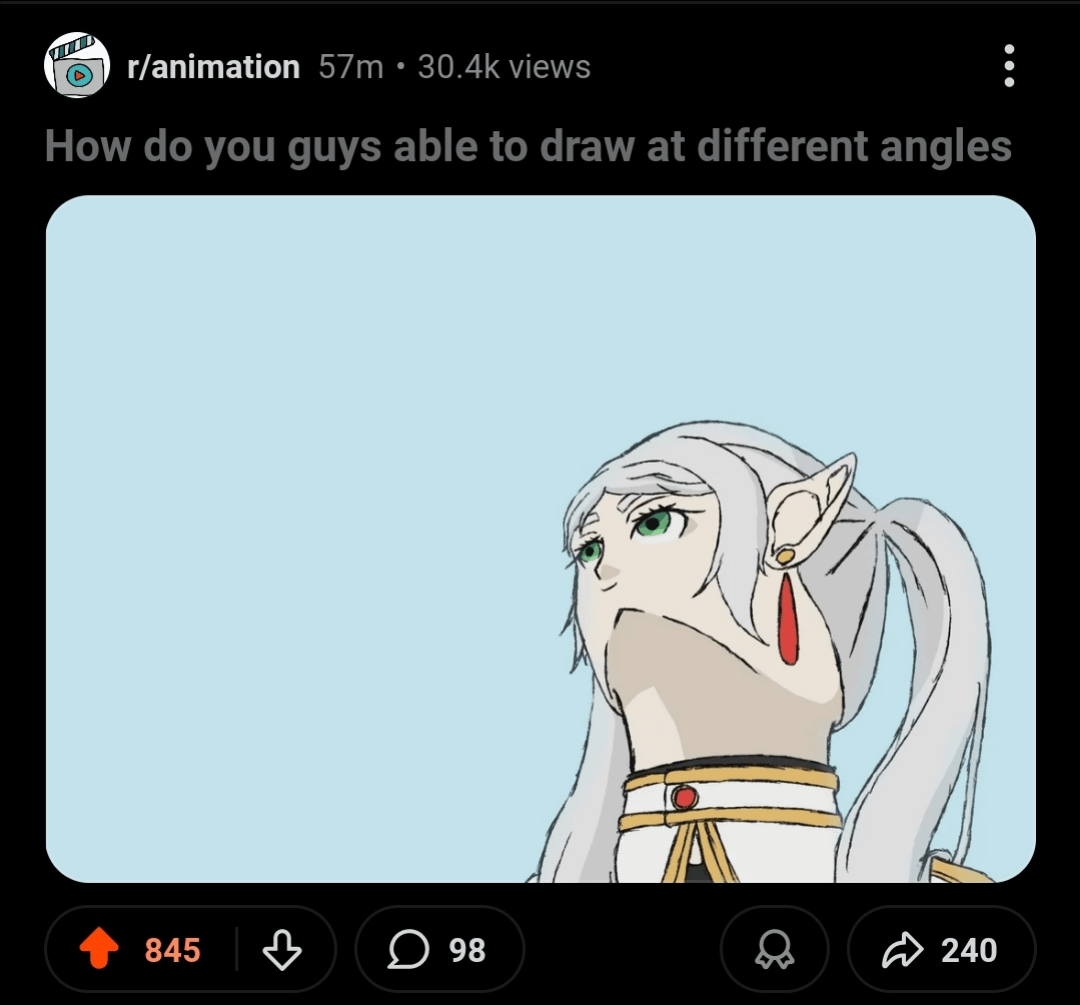Open the r/animation community avatar
The height and width of the screenshot is (1005, 1080).
coord(77,65)
